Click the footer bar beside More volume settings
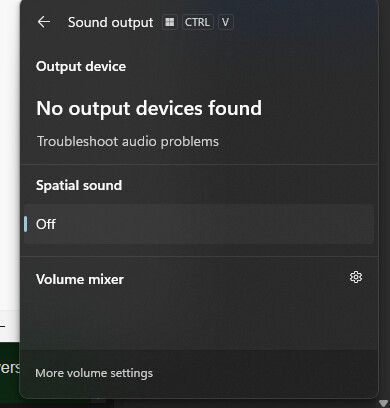Screen dimensions: 390x408 265,373
